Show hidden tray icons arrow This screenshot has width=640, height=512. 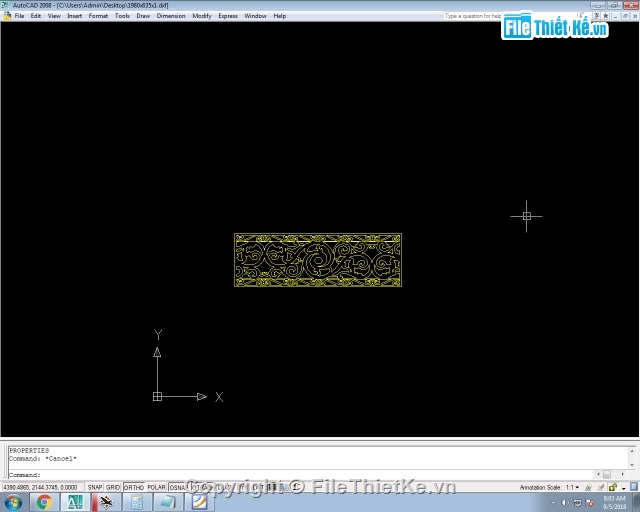point(554,503)
